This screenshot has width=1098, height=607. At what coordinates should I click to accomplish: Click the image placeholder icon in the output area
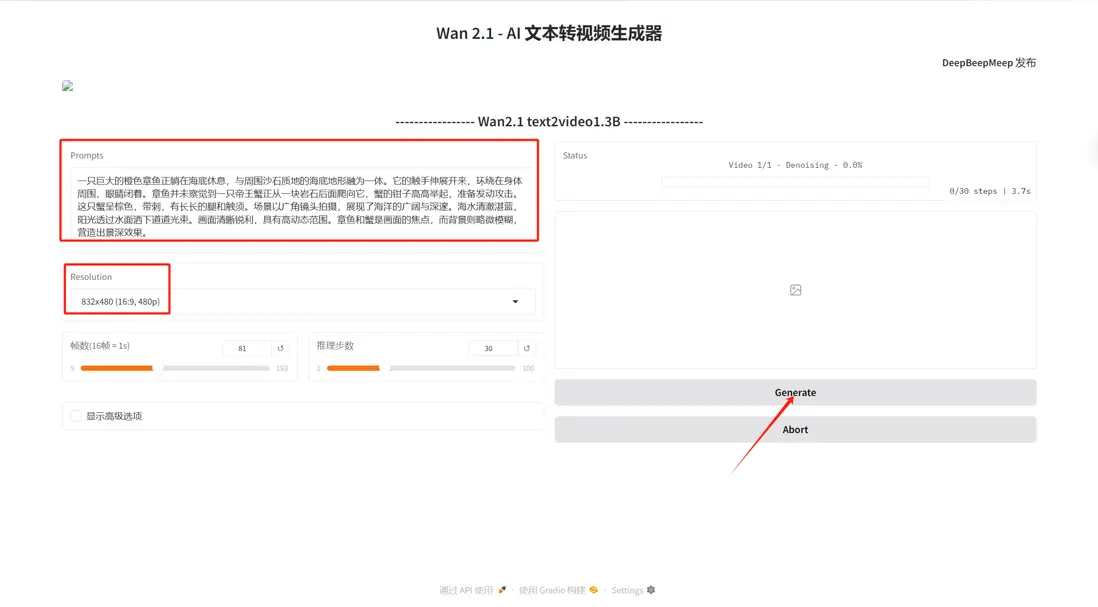click(x=795, y=290)
